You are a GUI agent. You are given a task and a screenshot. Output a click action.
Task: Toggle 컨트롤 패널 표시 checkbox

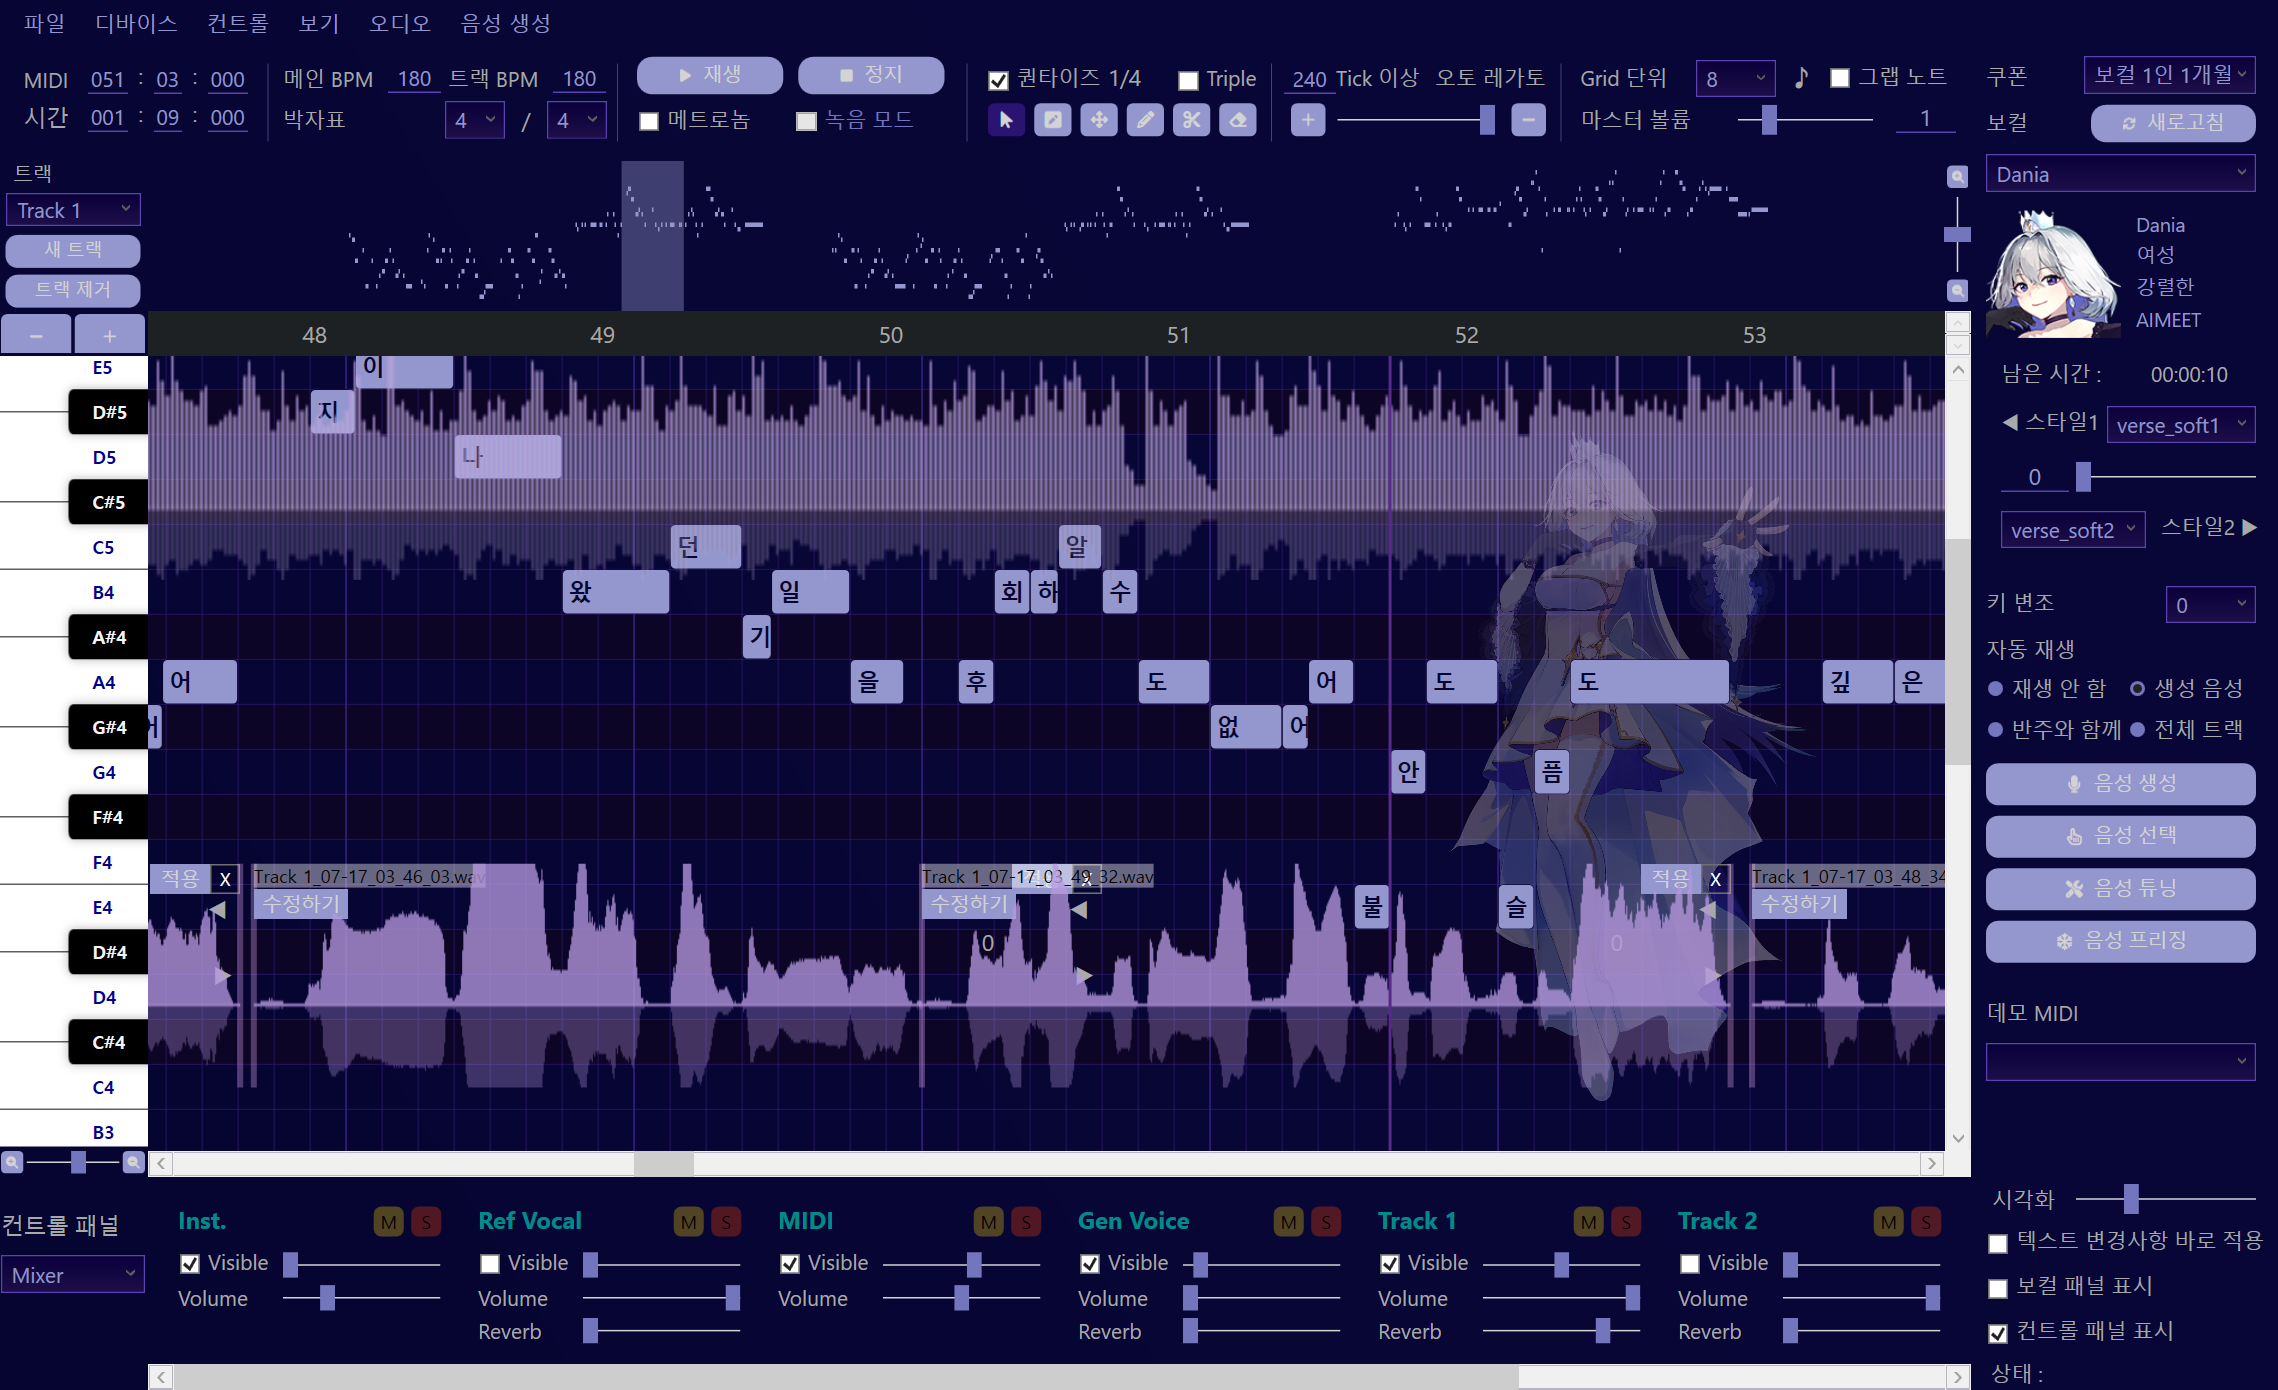click(x=1998, y=1333)
